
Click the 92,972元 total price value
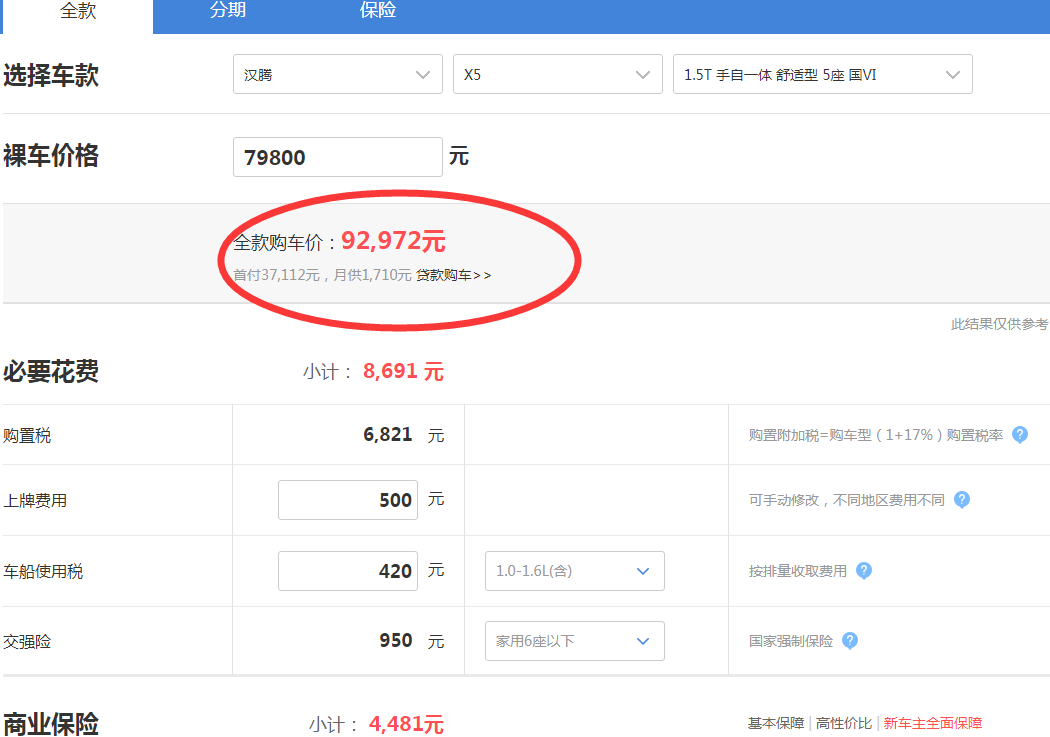(x=393, y=241)
